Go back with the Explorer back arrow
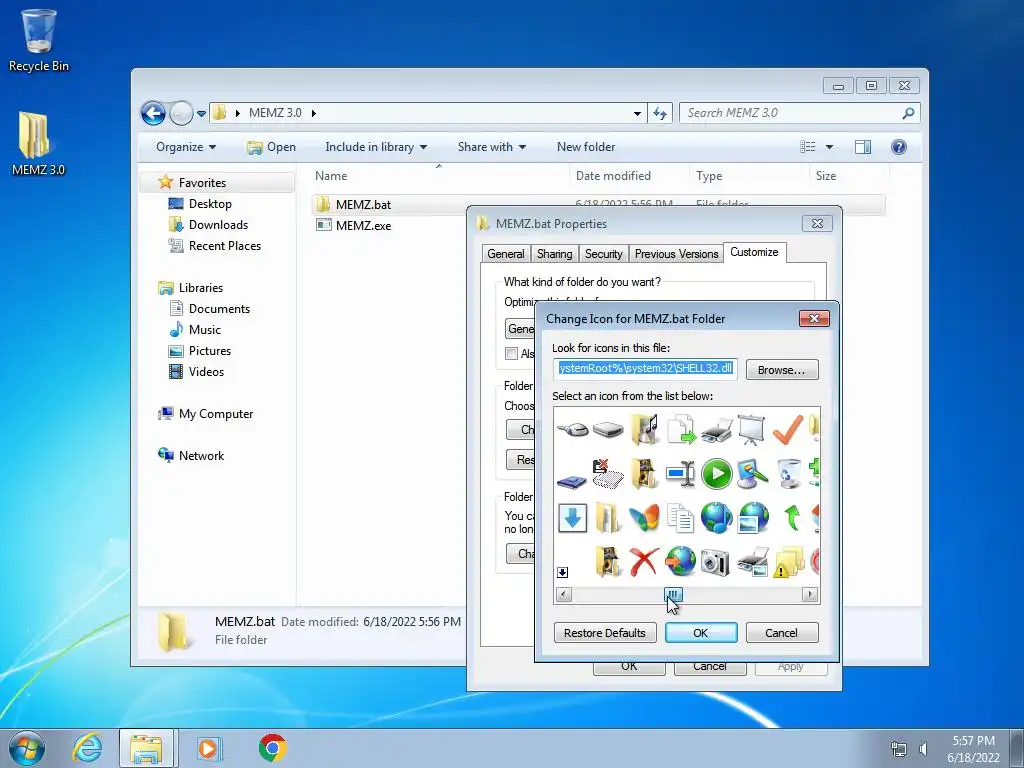1024x768 pixels. pyautogui.click(x=153, y=113)
